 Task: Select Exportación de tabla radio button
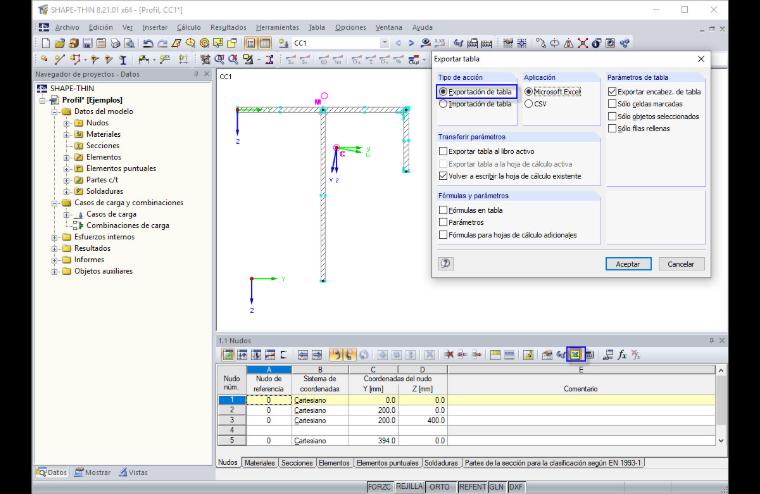click(443, 92)
